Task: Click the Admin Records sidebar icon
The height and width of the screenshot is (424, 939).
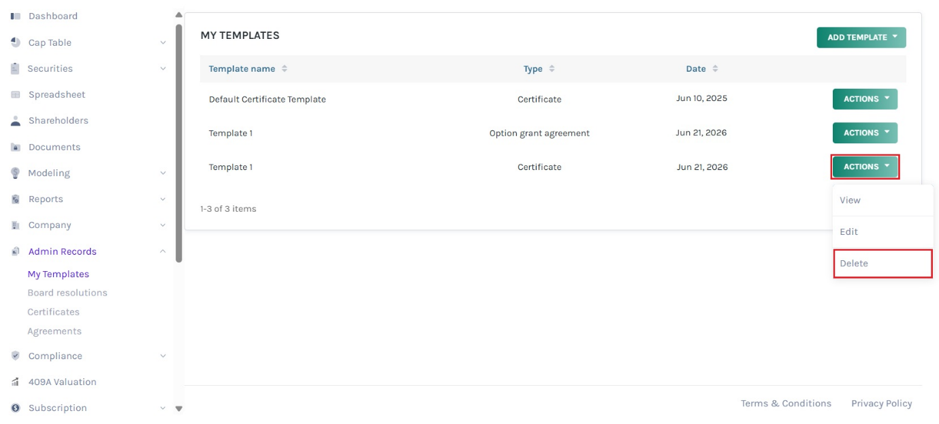Action: click(x=16, y=252)
